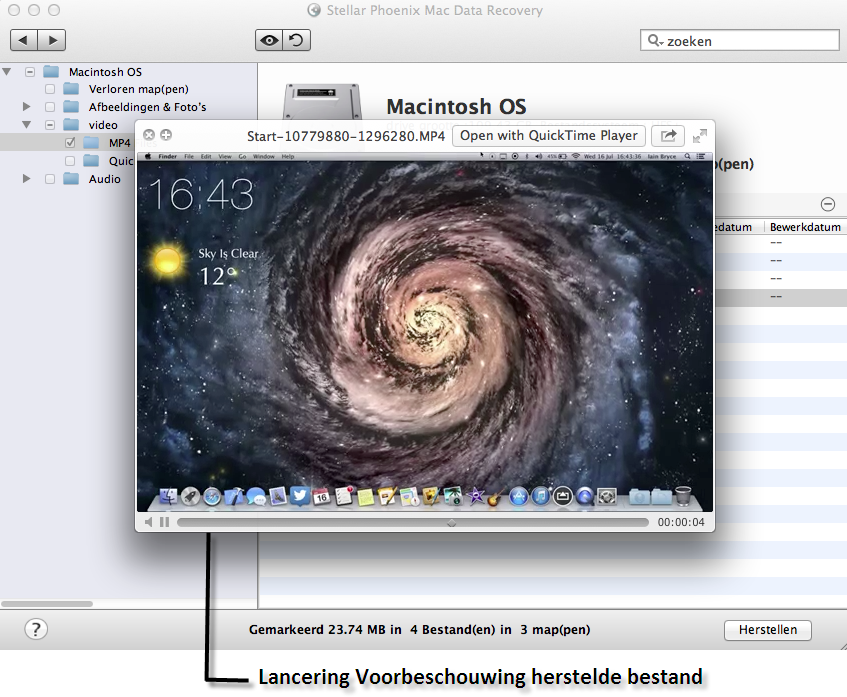The image size is (847, 697).
Task: Open the search magnifier options arrow
Action: pyautogui.click(x=655, y=41)
